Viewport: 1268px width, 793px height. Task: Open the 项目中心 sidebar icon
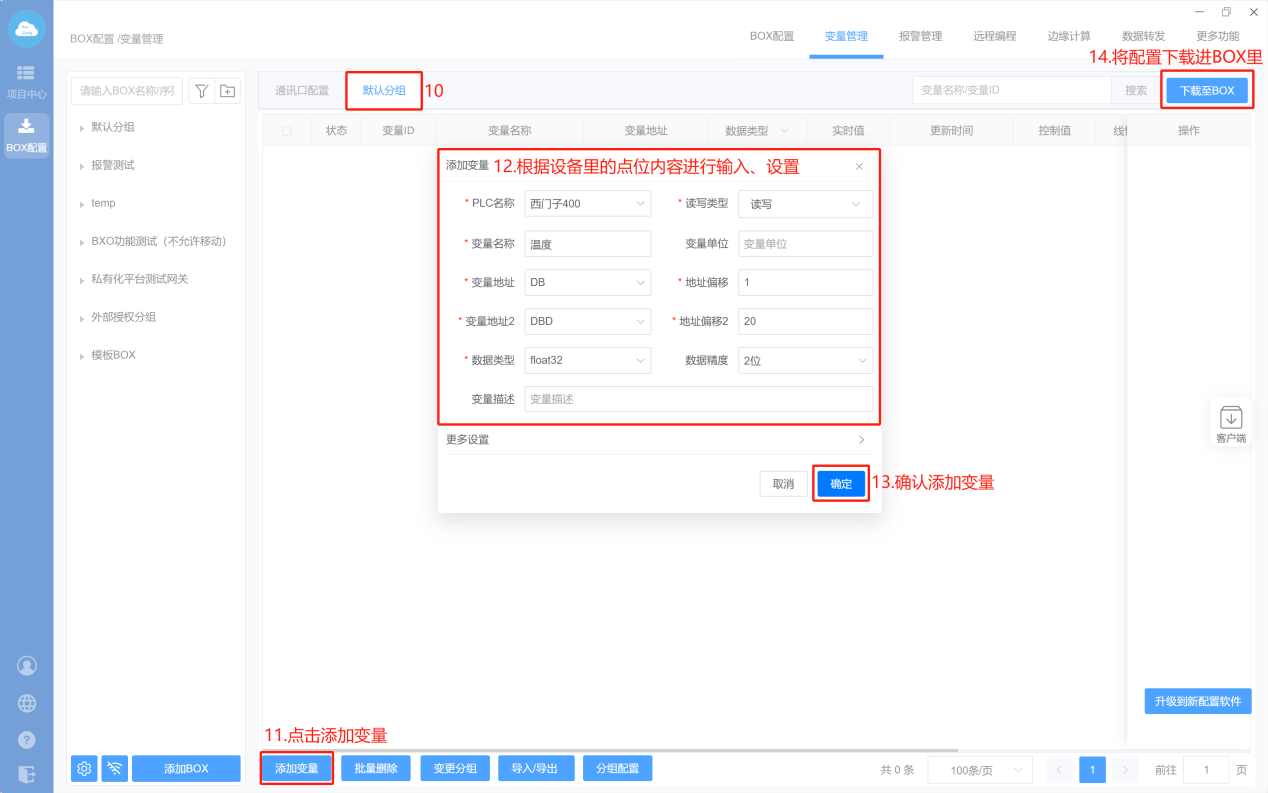pos(26,81)
